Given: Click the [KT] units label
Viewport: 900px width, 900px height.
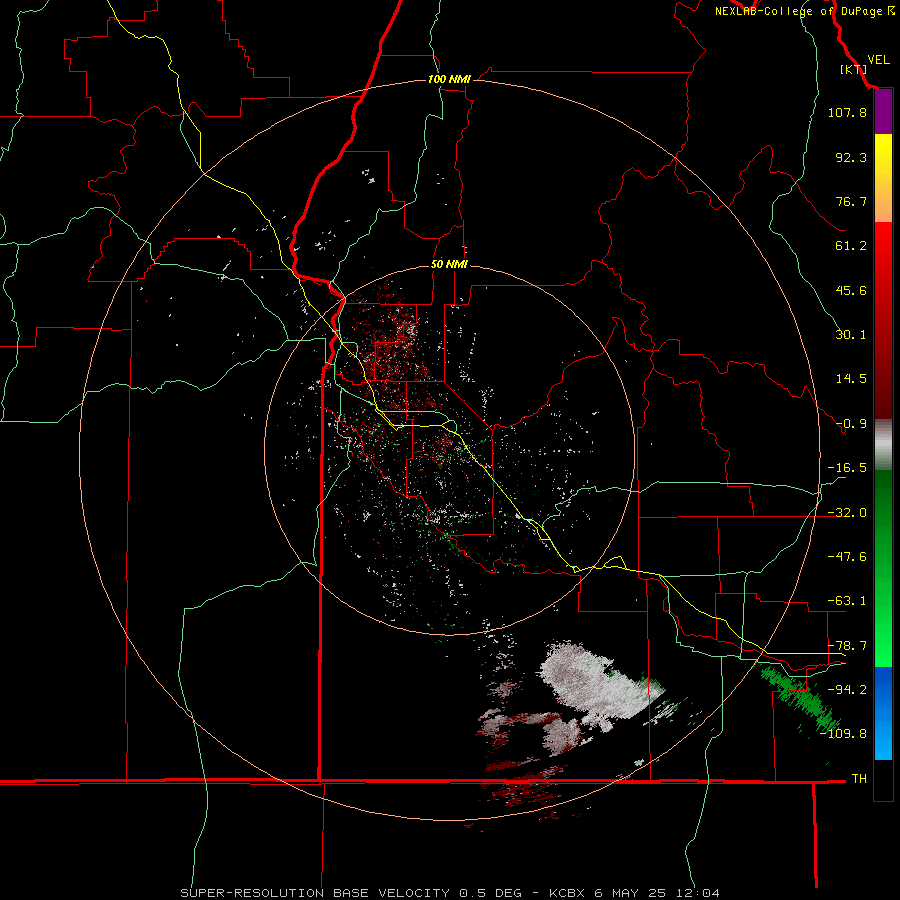Looking at the screenshot, I should (853, 69).
